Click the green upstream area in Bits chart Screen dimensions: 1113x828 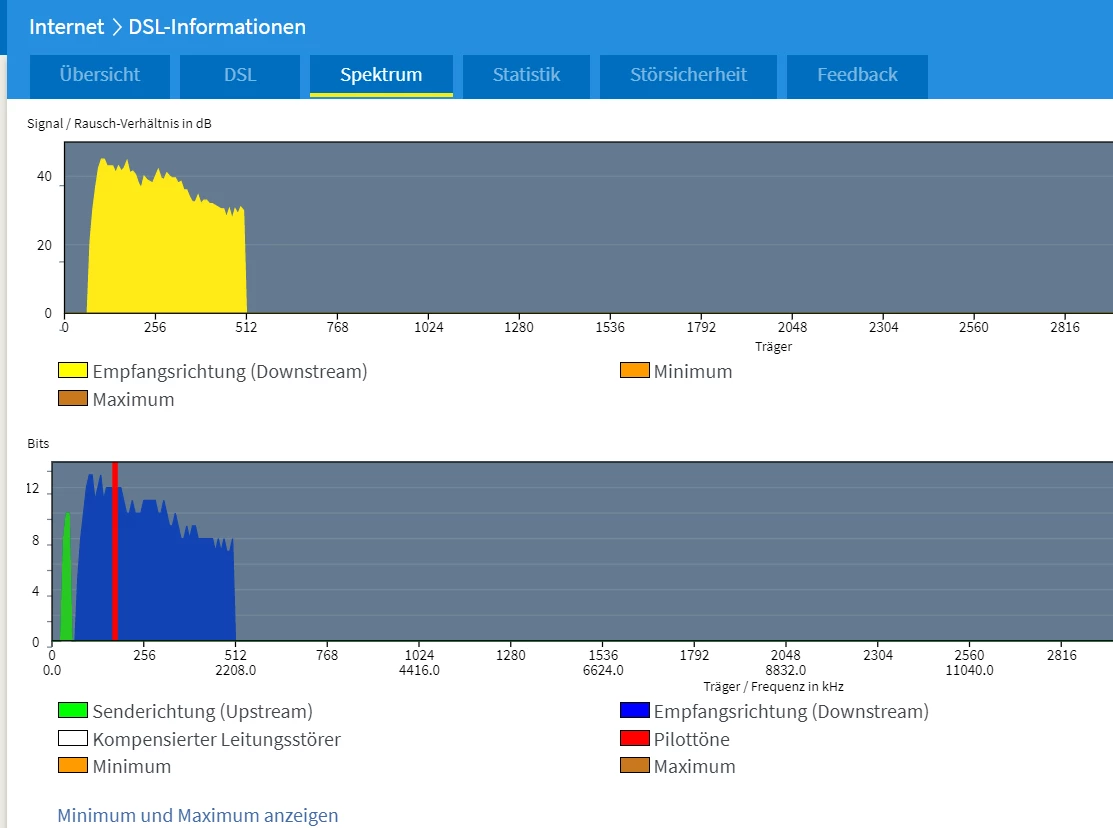pos(67,590)
